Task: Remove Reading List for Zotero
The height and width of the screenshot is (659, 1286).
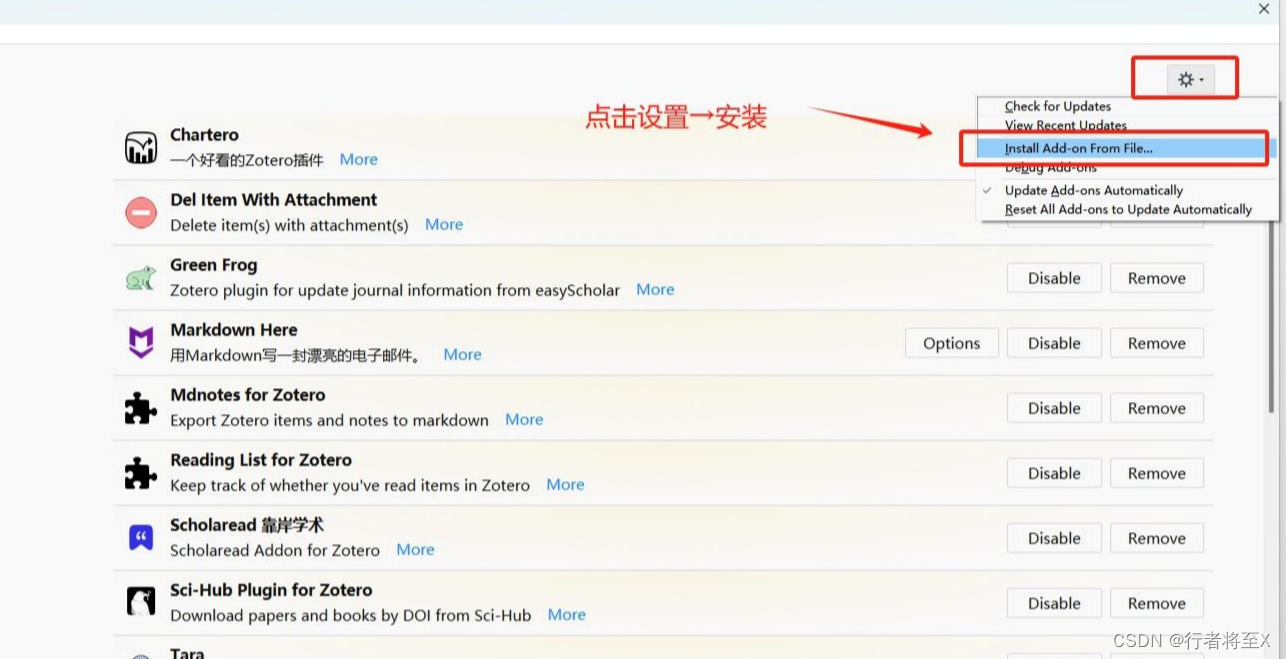Action: 1157,473
